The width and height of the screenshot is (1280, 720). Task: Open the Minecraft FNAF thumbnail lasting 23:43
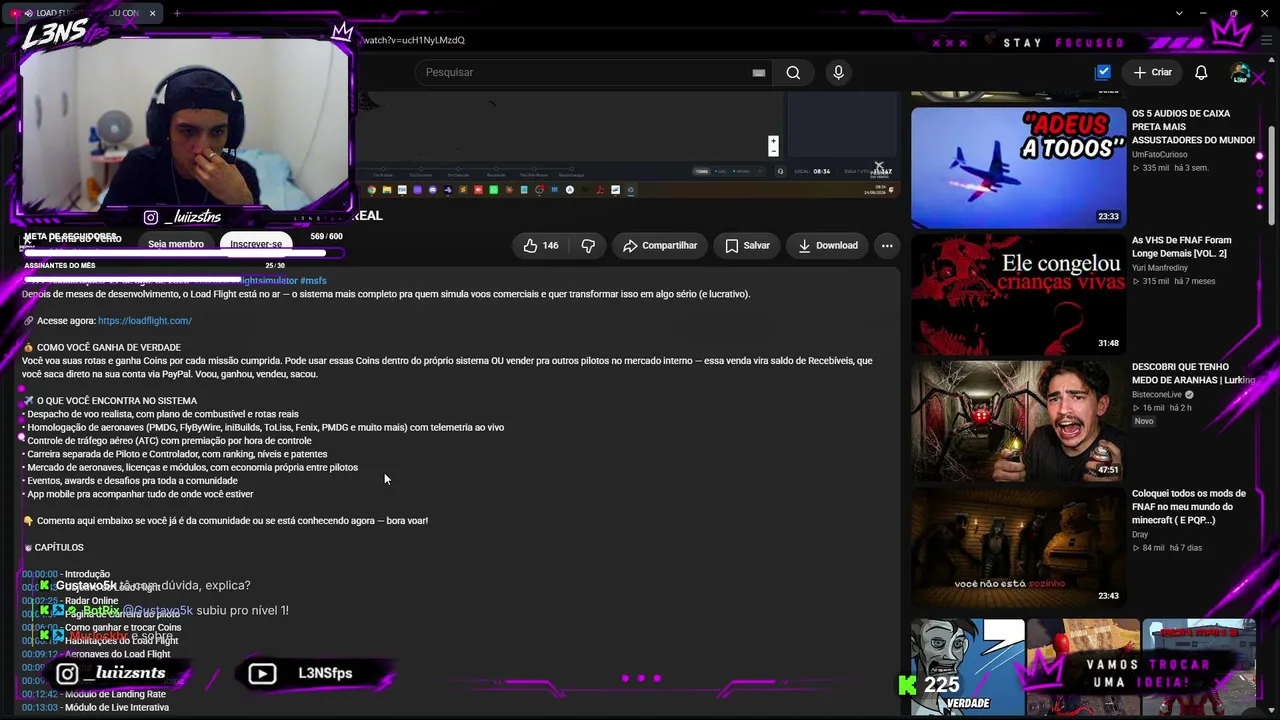(1018, 547)
